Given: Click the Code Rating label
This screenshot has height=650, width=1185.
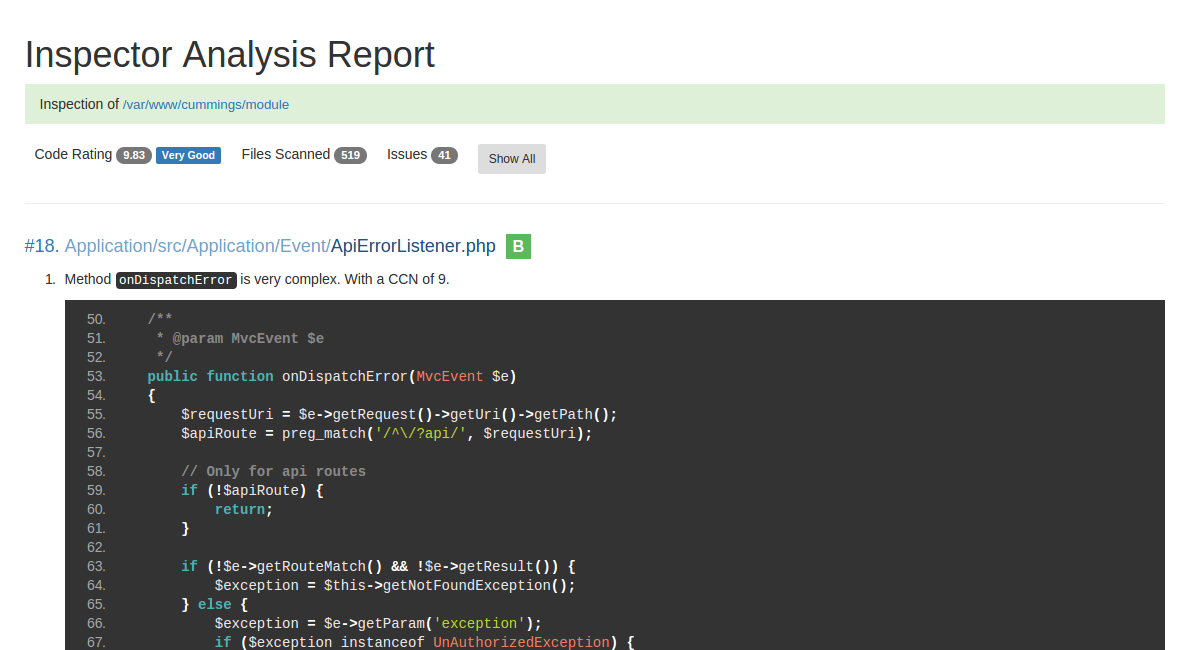Looking at the screenshot, I should point(73,154).
